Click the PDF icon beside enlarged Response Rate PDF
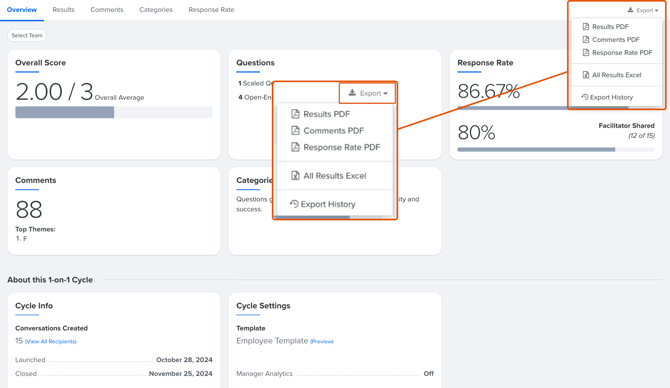The image size is (670, 388). point(295,147)
